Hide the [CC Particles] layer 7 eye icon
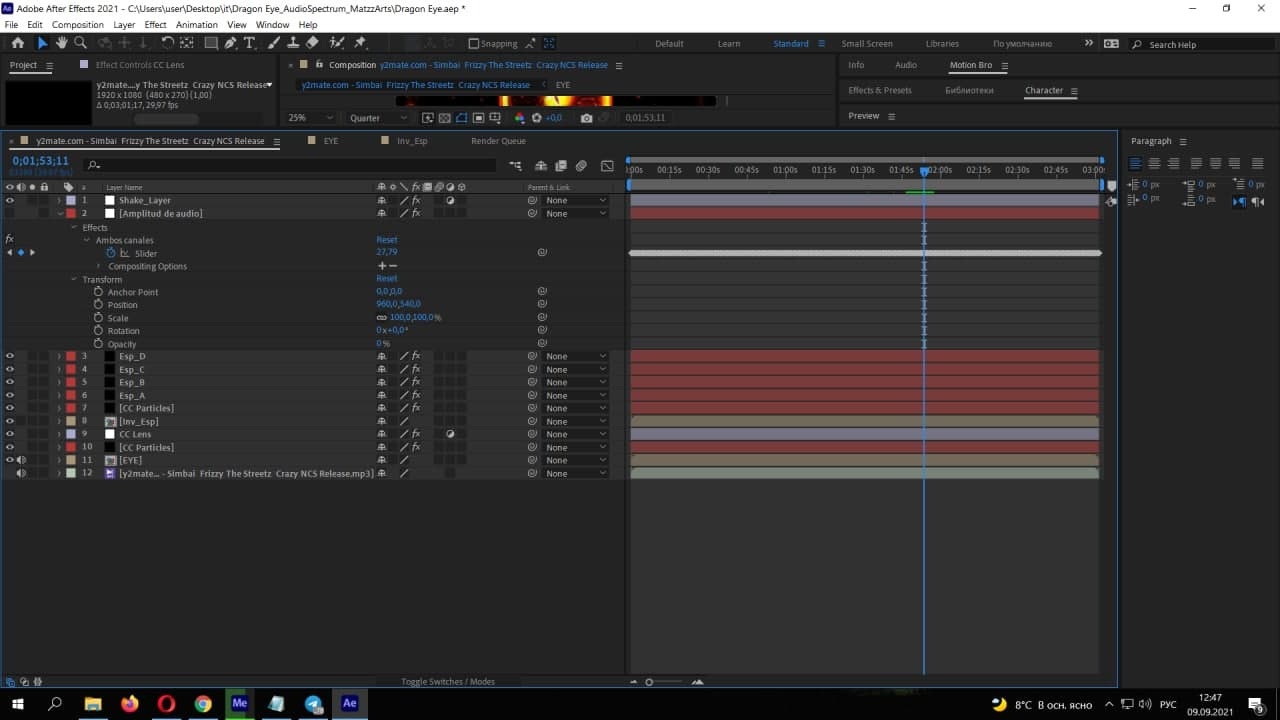The width and height of the screenshot is (1280, 720). pyautogui.click(x=10, y=408)
